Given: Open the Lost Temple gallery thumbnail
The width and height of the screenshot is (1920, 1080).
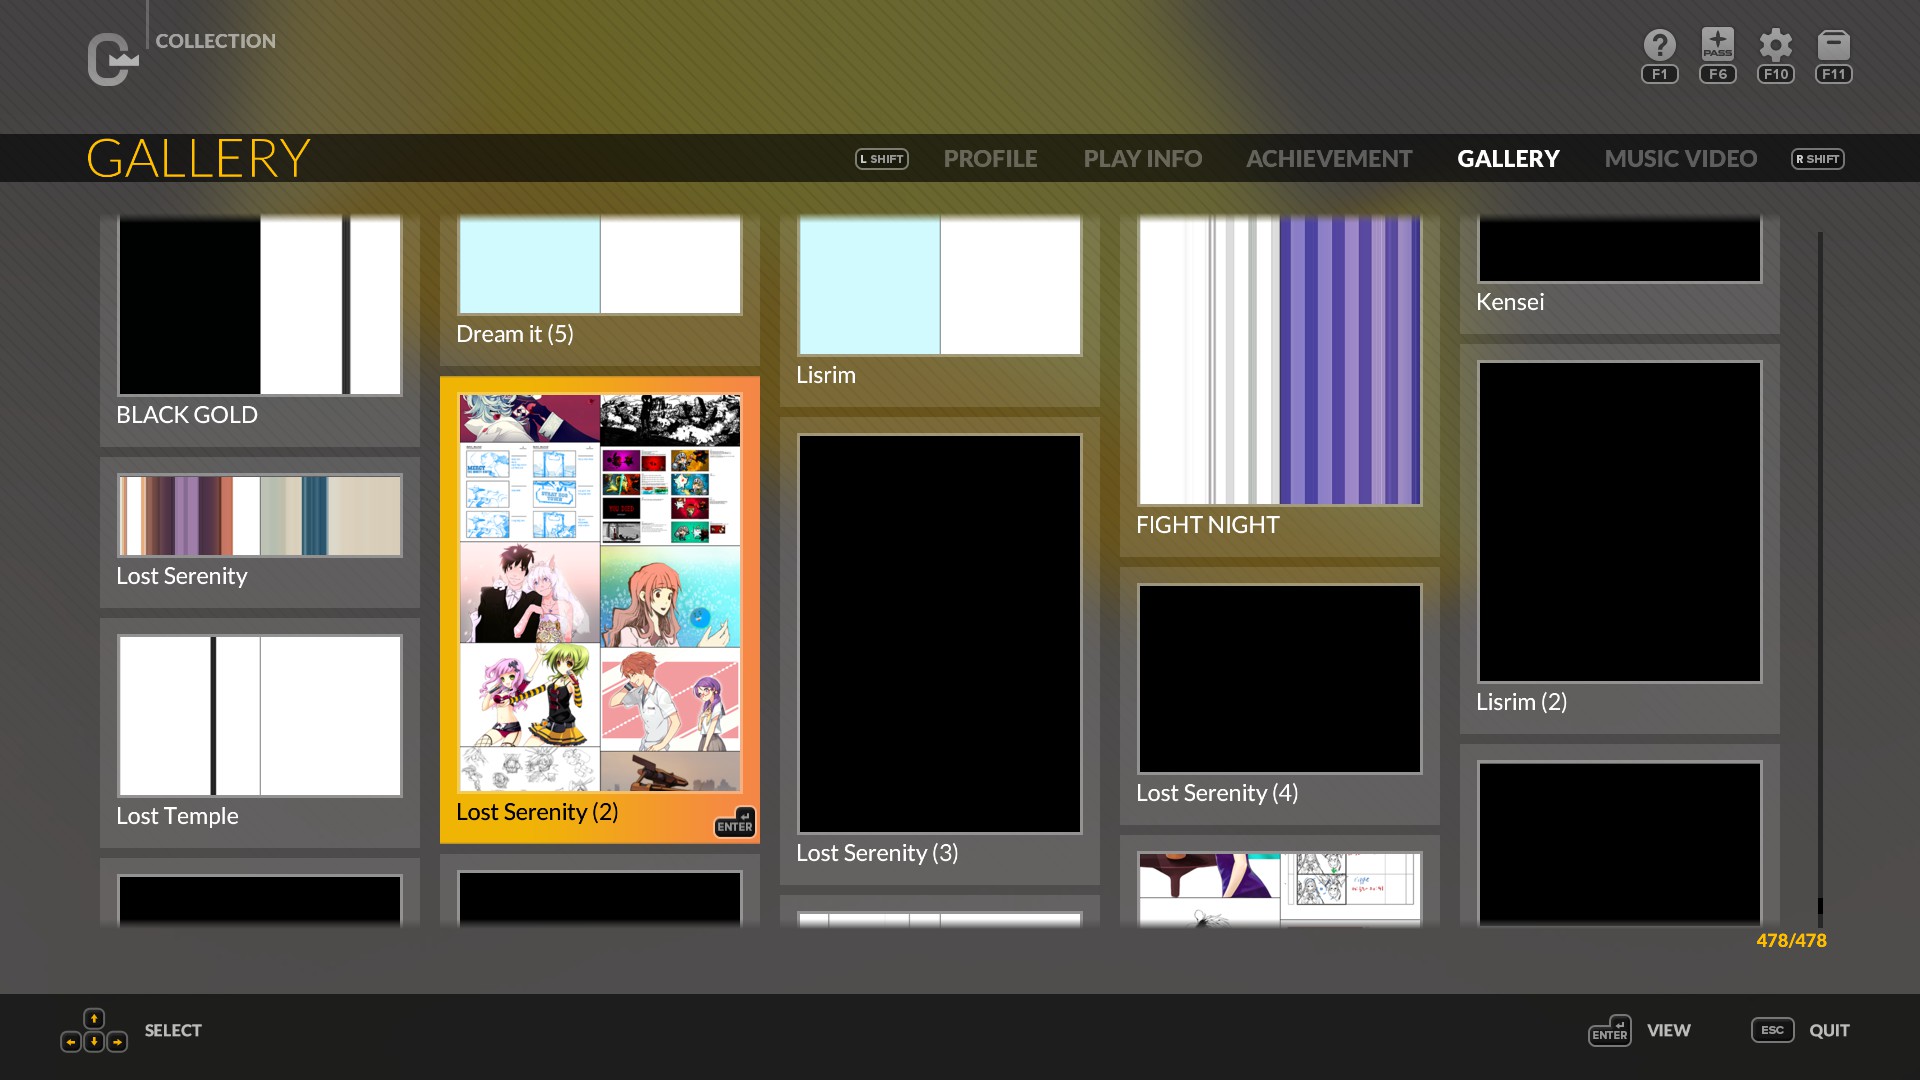Looking at the screenshot, I should pos(260,715).
